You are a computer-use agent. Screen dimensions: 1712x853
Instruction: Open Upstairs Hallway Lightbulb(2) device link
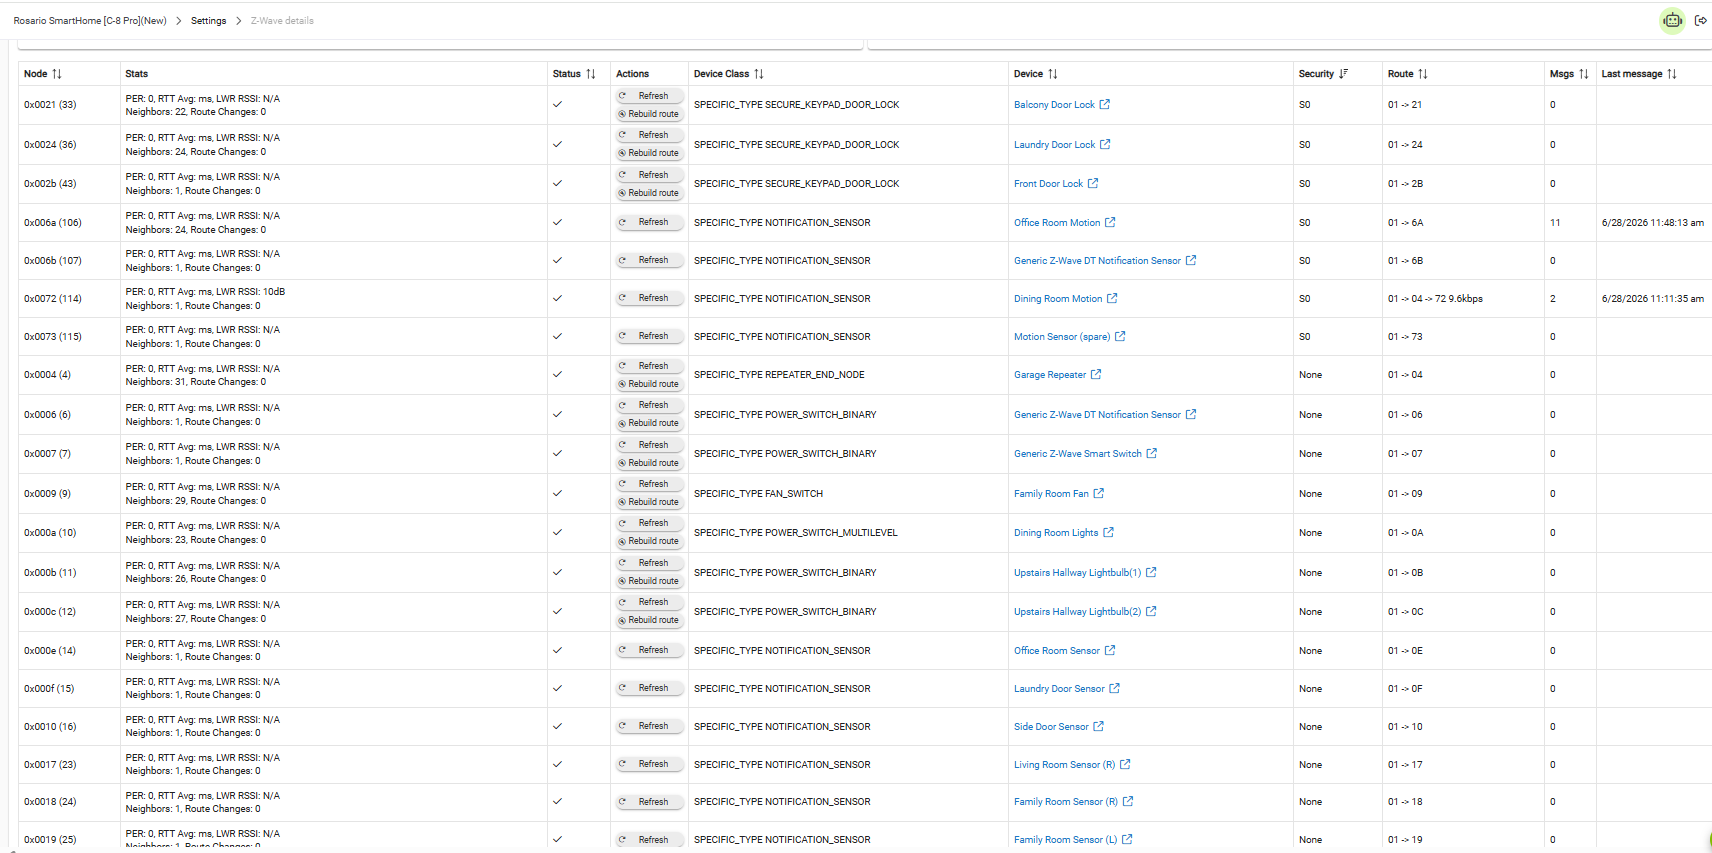(x=1077, y=612)
